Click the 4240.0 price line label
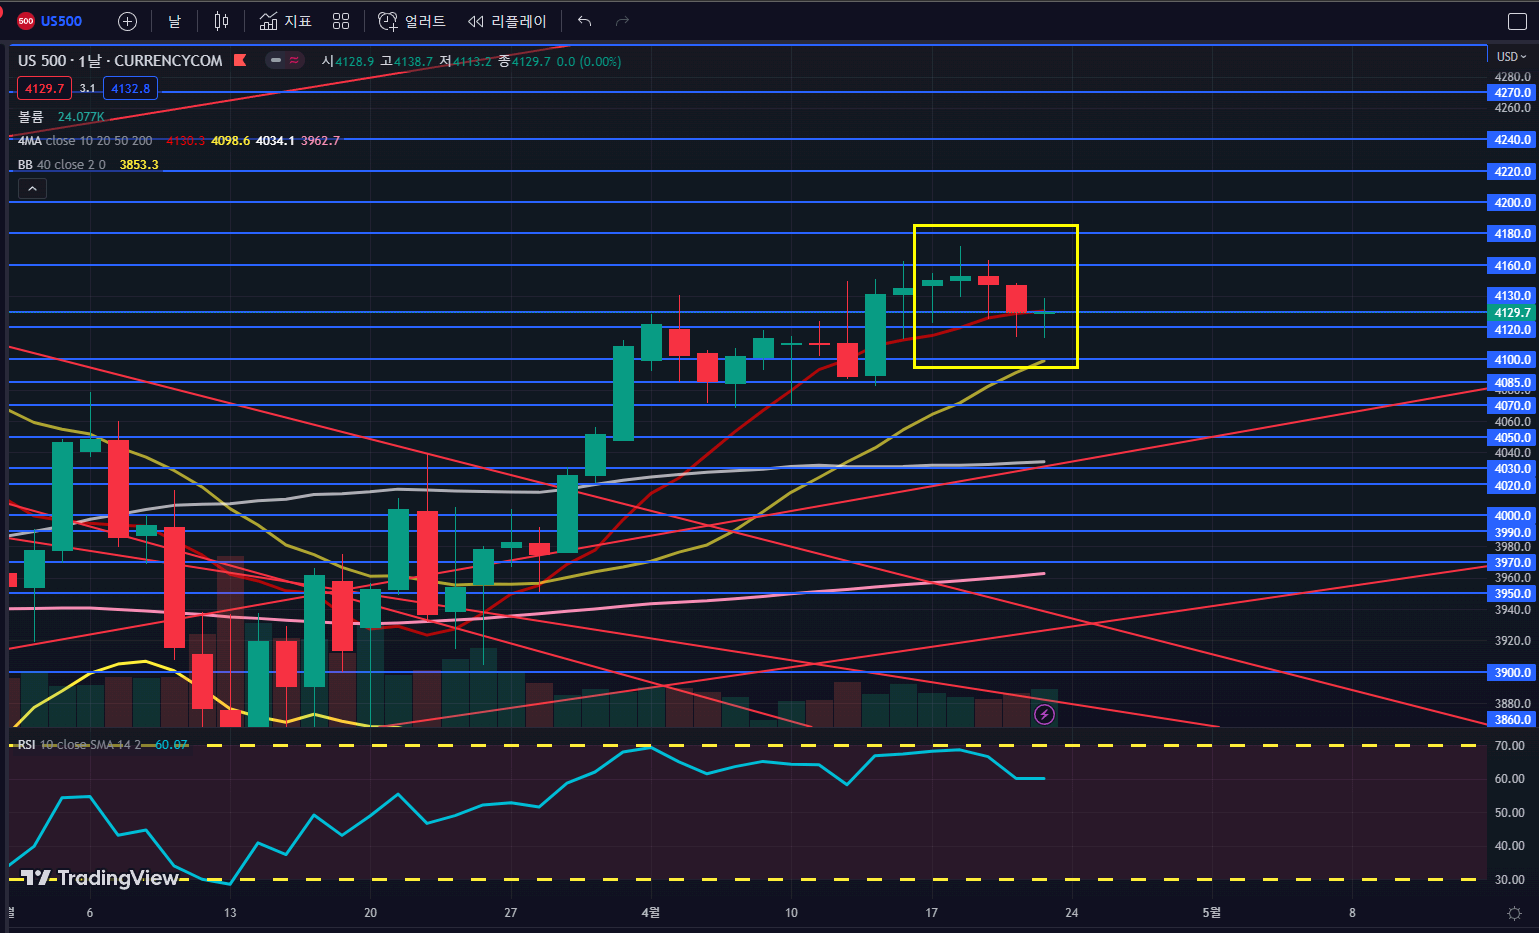 pos(1512,140)
